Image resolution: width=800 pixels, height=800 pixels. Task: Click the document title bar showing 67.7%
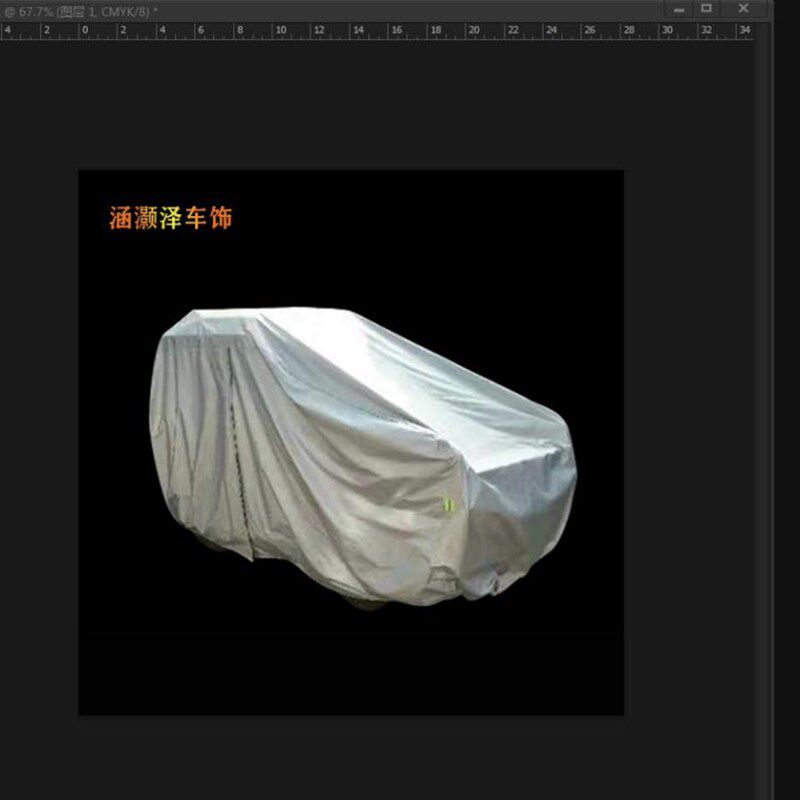tap(80, 11)
